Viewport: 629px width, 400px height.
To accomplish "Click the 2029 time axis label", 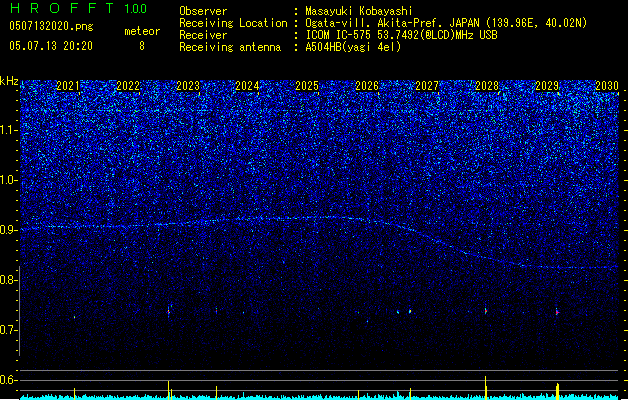I will click(547, 86).
